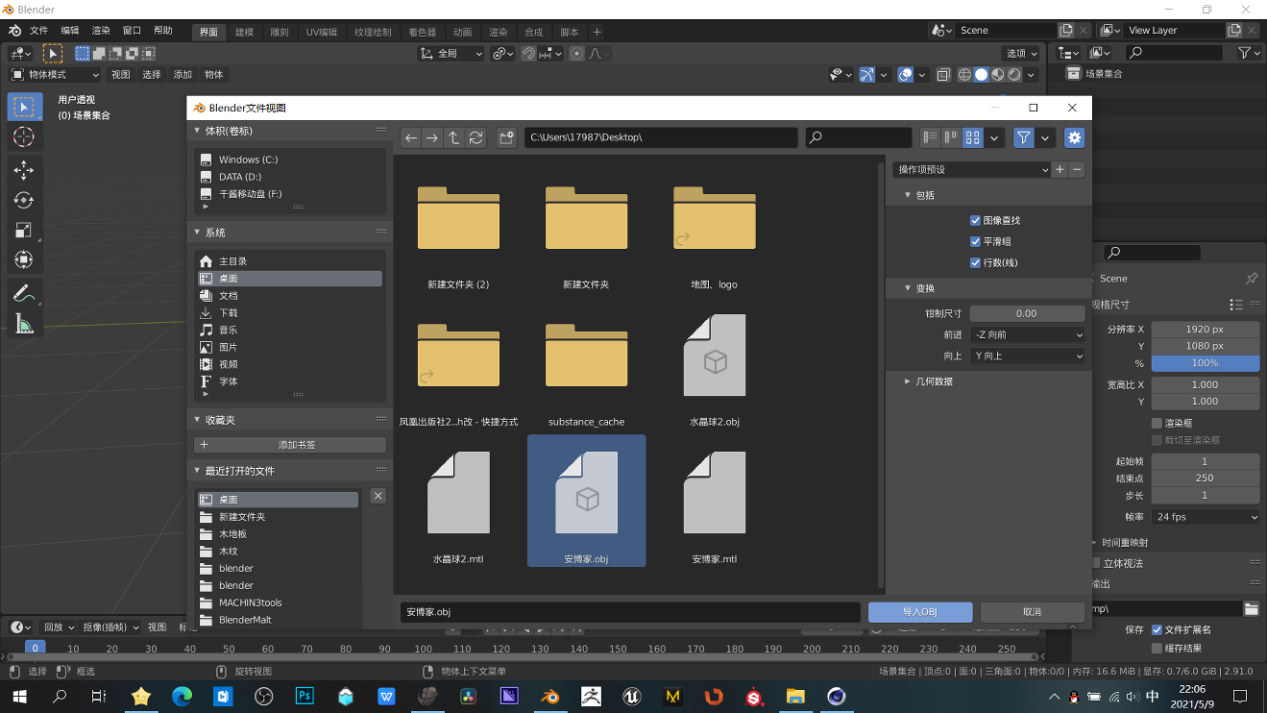Click the 取消 button
This screenshot has height=713, width=1267.
(x=1032, y=612)
